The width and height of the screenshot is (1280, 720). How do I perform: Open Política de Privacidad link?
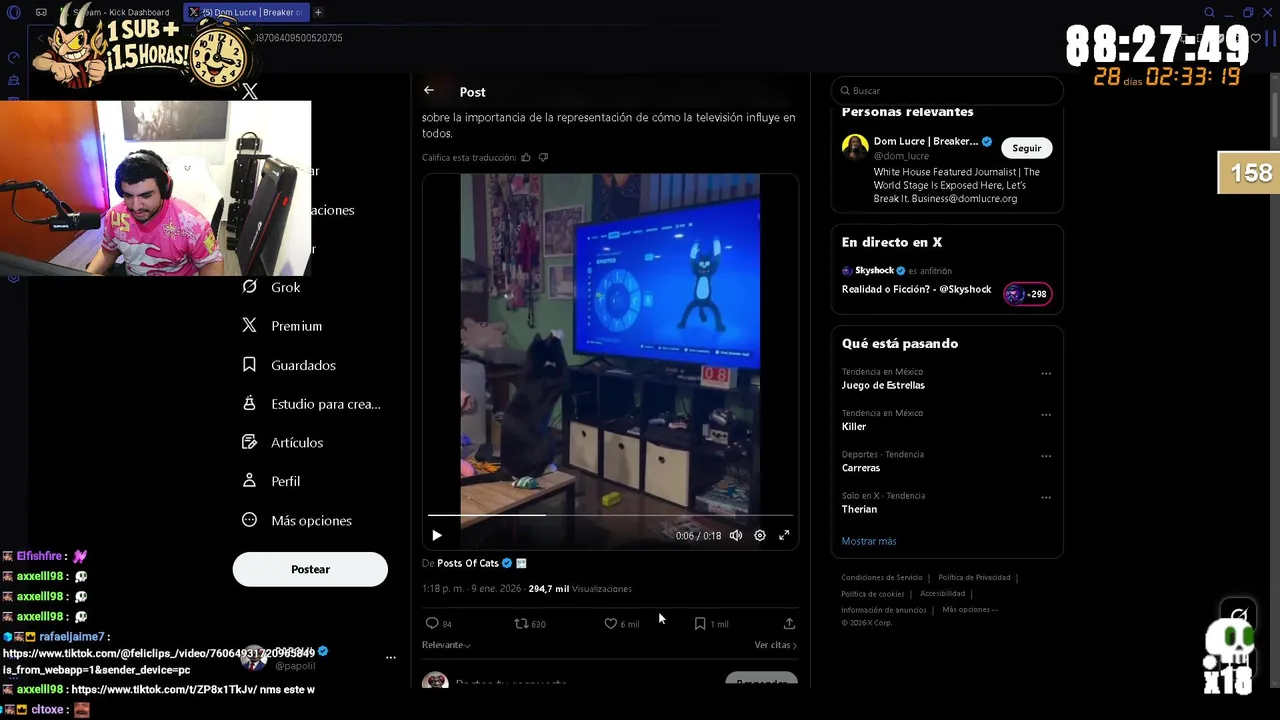click(x=974, y=577)
